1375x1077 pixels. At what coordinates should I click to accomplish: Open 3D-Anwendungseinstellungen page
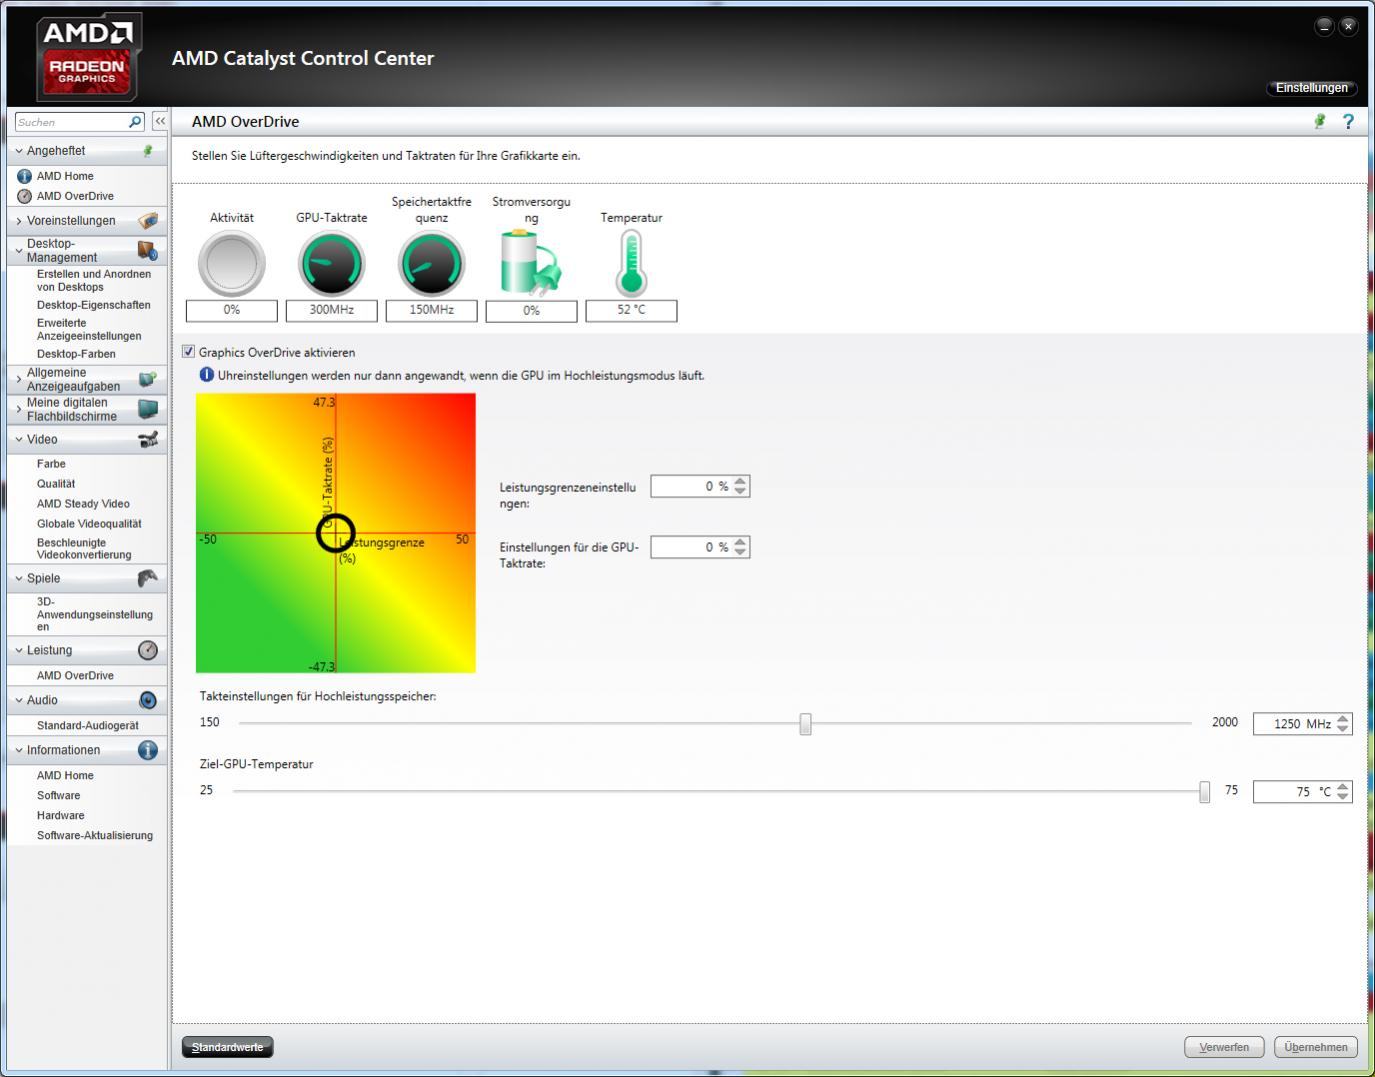(95, 614)
